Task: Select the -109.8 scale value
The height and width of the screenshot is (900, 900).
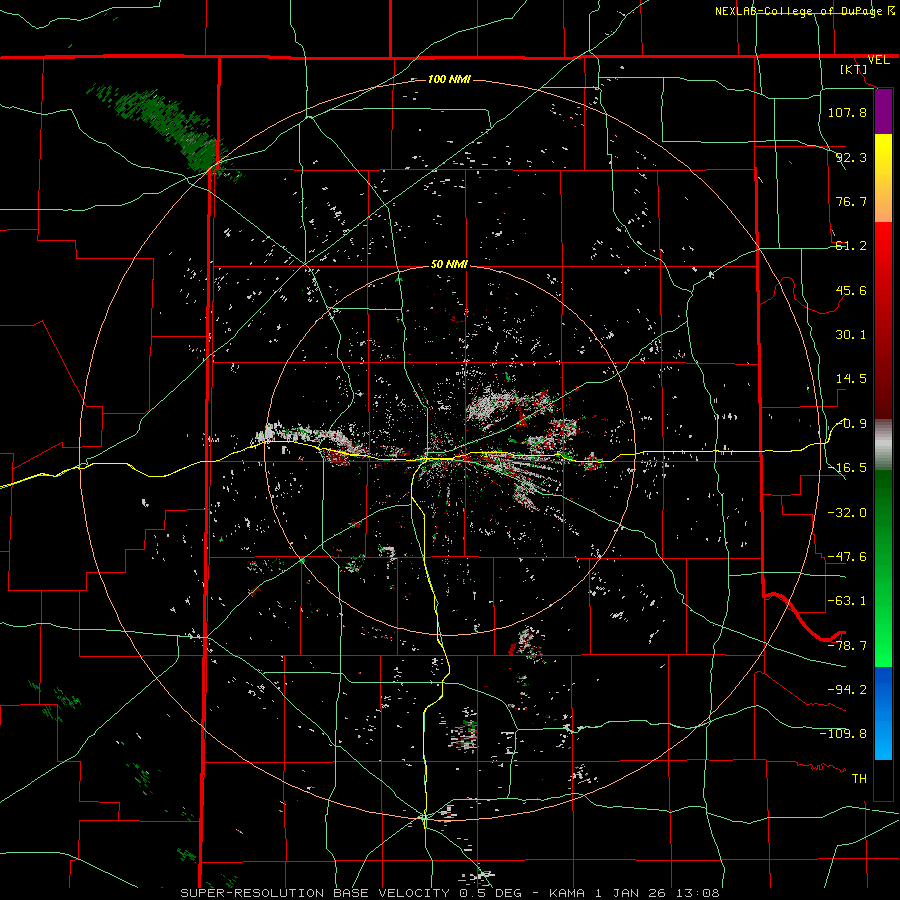Action: (x=843, y=734)
